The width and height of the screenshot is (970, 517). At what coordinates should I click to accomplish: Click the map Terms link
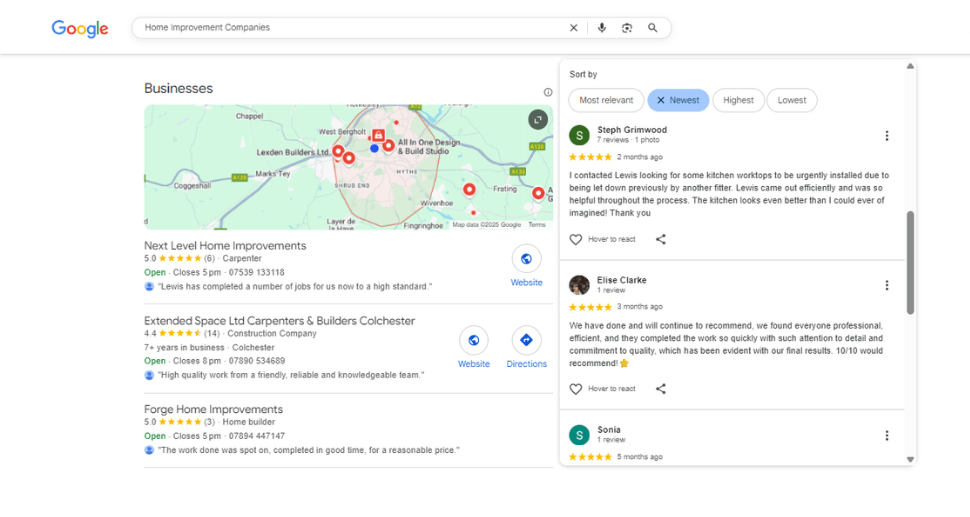[537, 225]
